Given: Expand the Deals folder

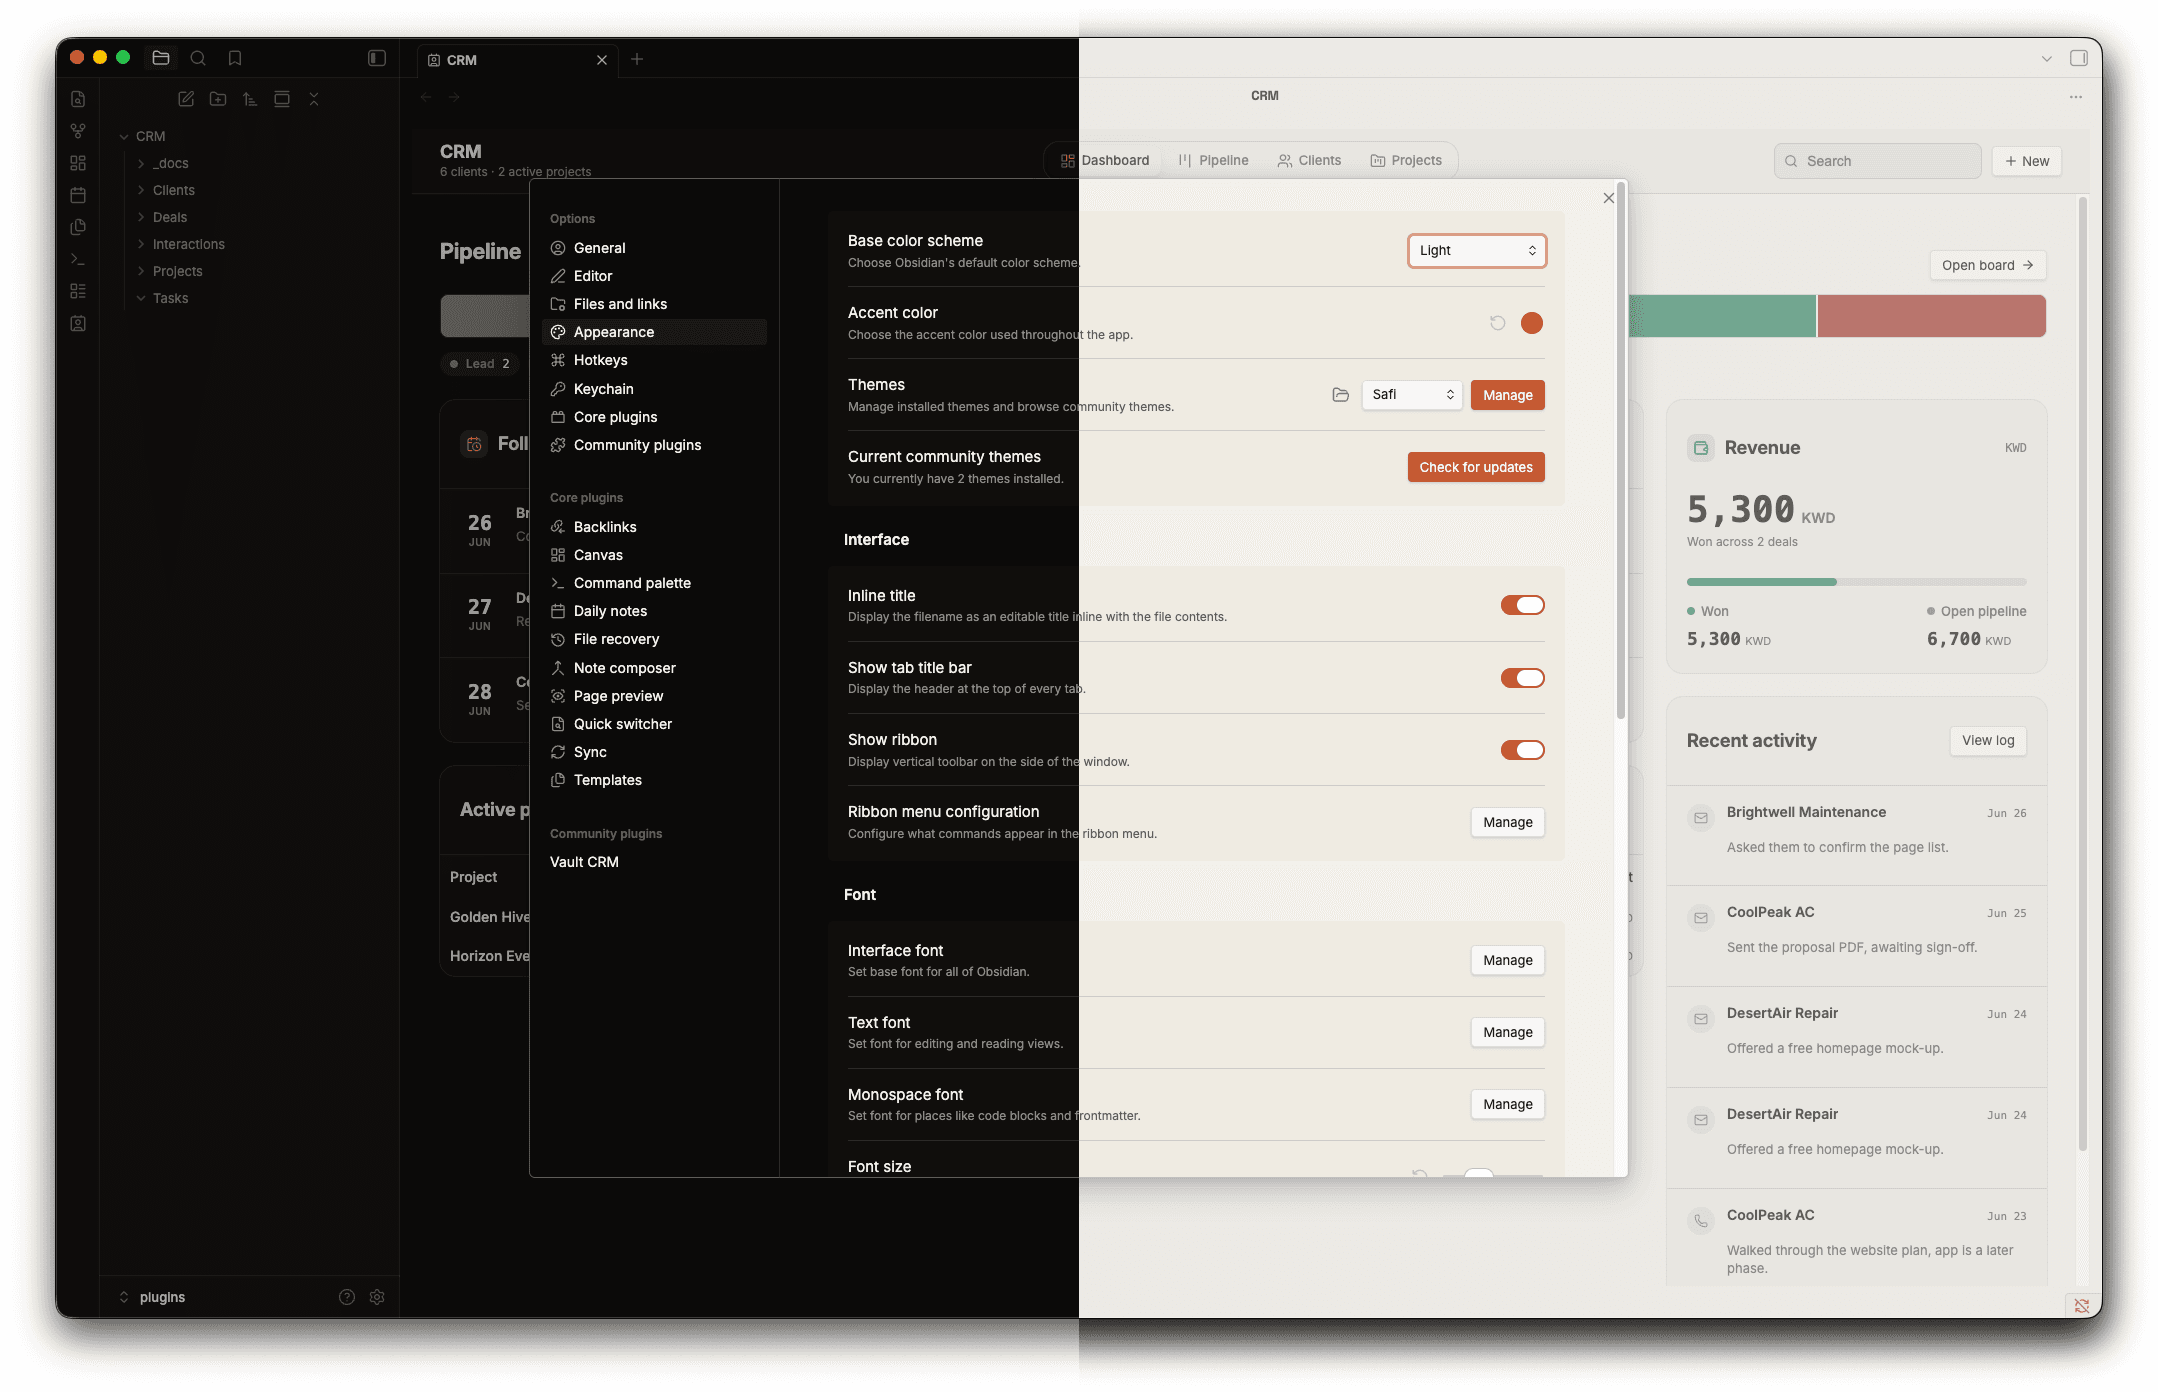Looking at the screenshot, I should coord(141,217).
